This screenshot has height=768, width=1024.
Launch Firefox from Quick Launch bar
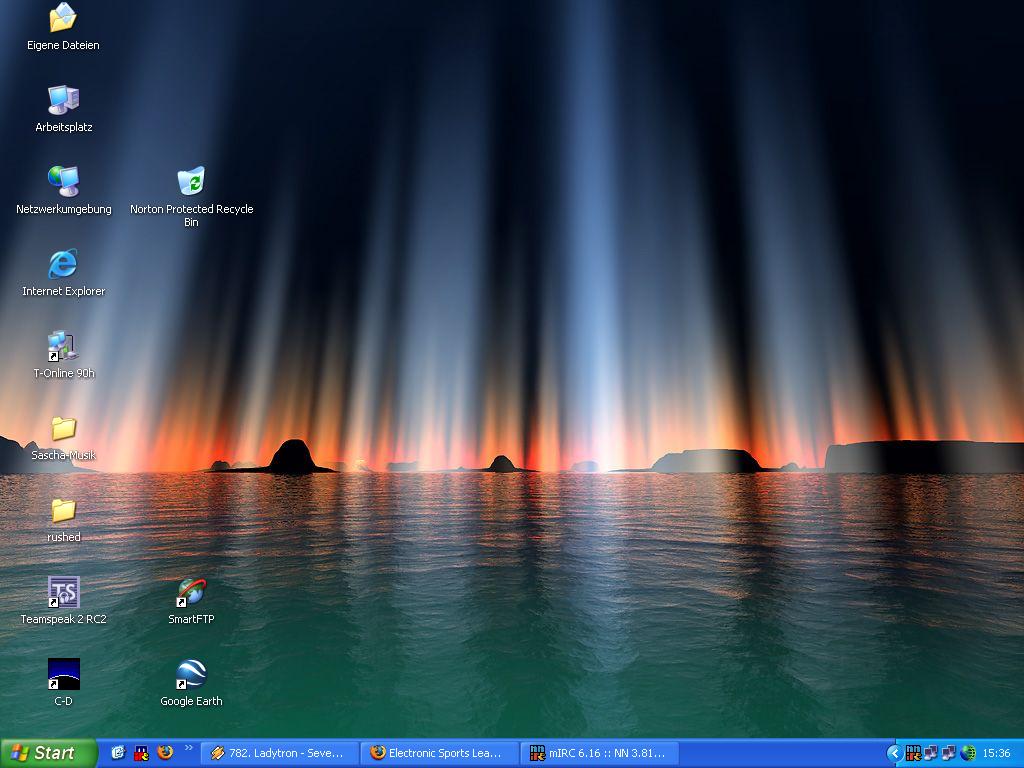click(165, 753)
